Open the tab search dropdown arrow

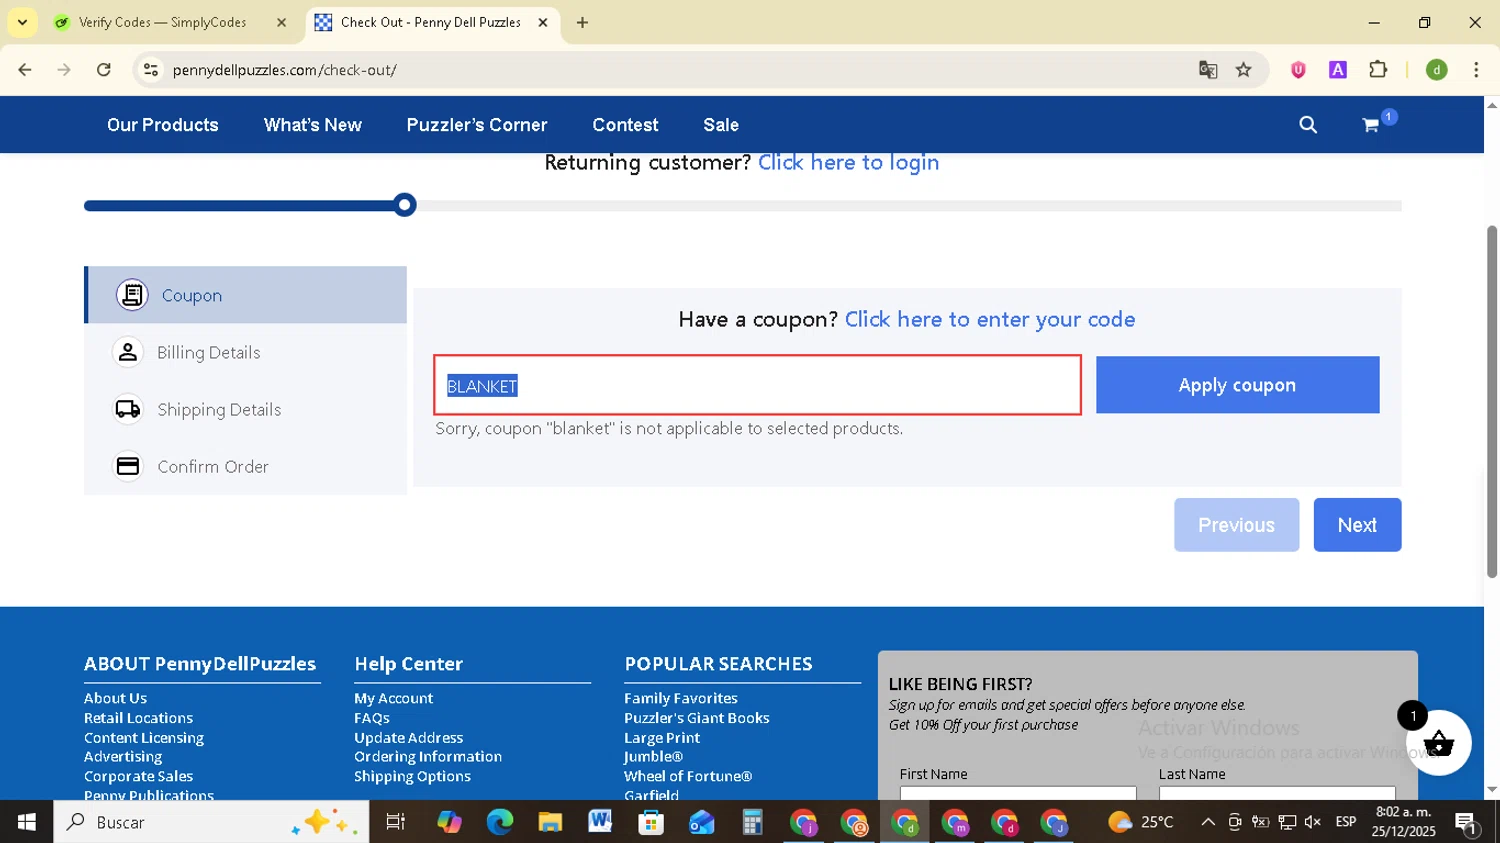click(22, 22)
